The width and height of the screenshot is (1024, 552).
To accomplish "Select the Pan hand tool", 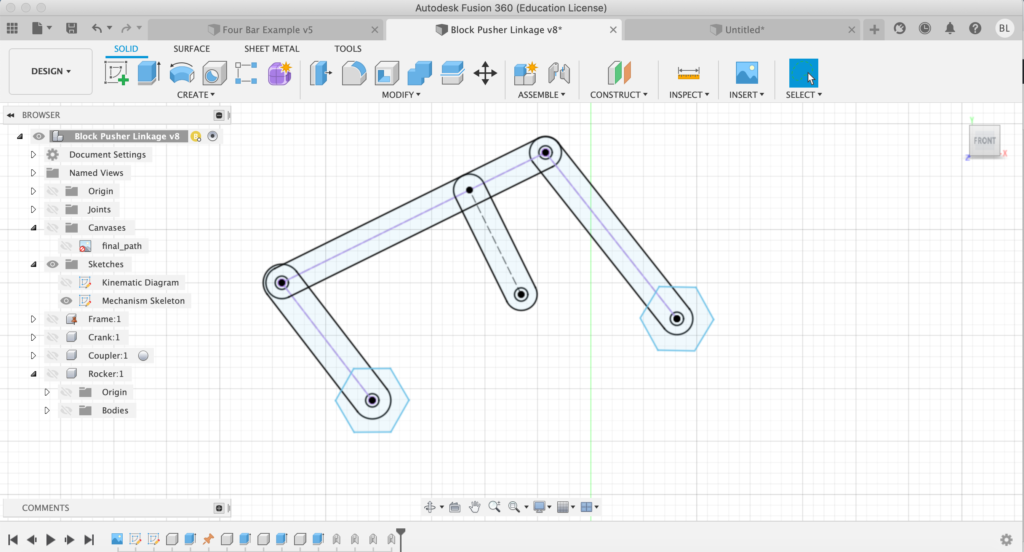I will pos(475,507).
